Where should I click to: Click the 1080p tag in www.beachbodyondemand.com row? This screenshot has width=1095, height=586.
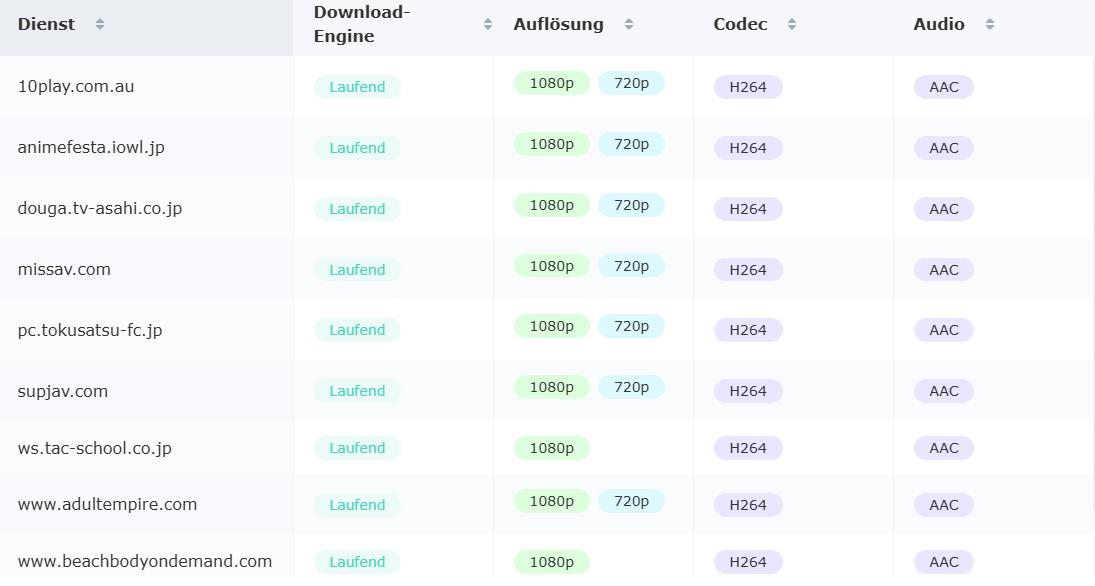point(552,562)
